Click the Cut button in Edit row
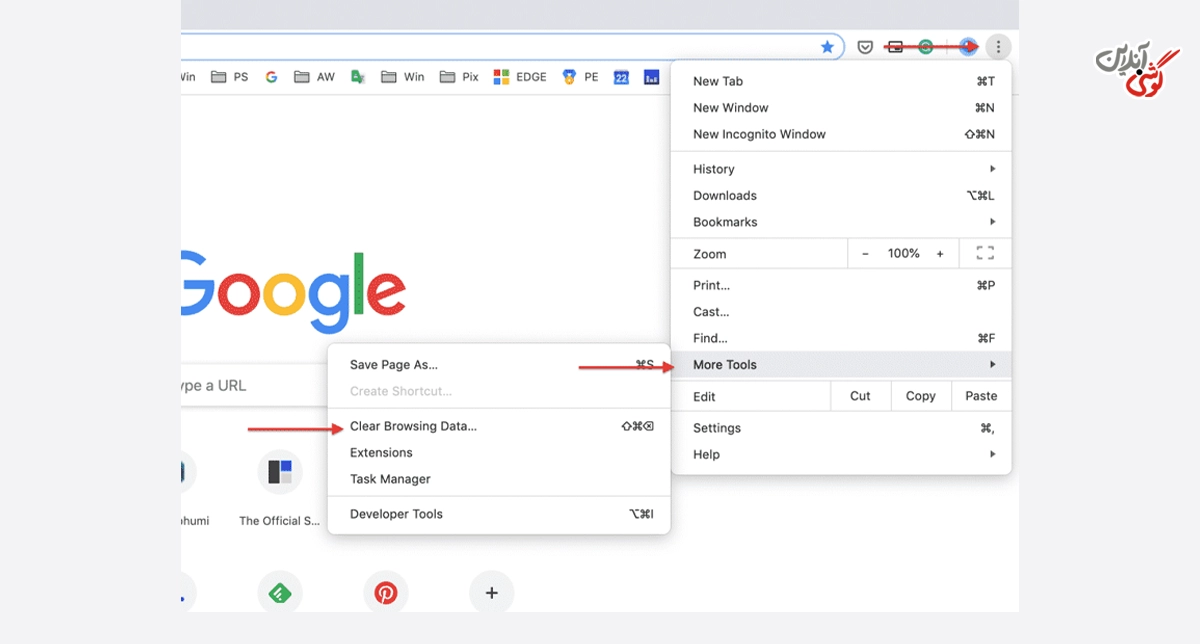The width and height of the screenshot is (1200, 644). (860, 396)
